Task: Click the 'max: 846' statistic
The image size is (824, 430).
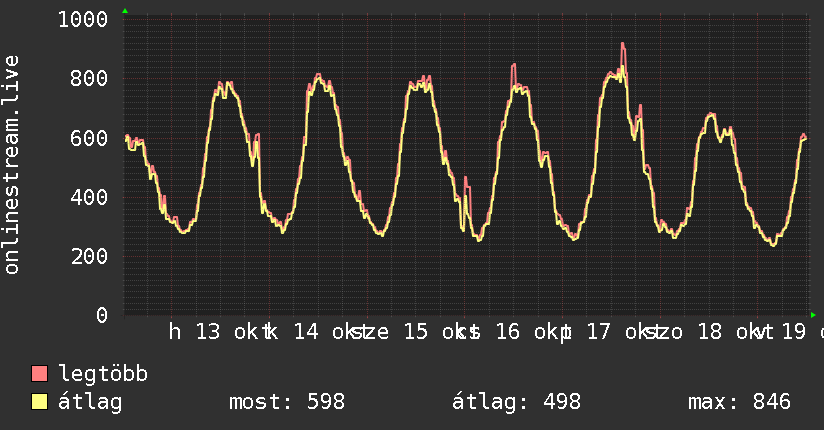Action: pyautogui.click(x=739, y=402)
